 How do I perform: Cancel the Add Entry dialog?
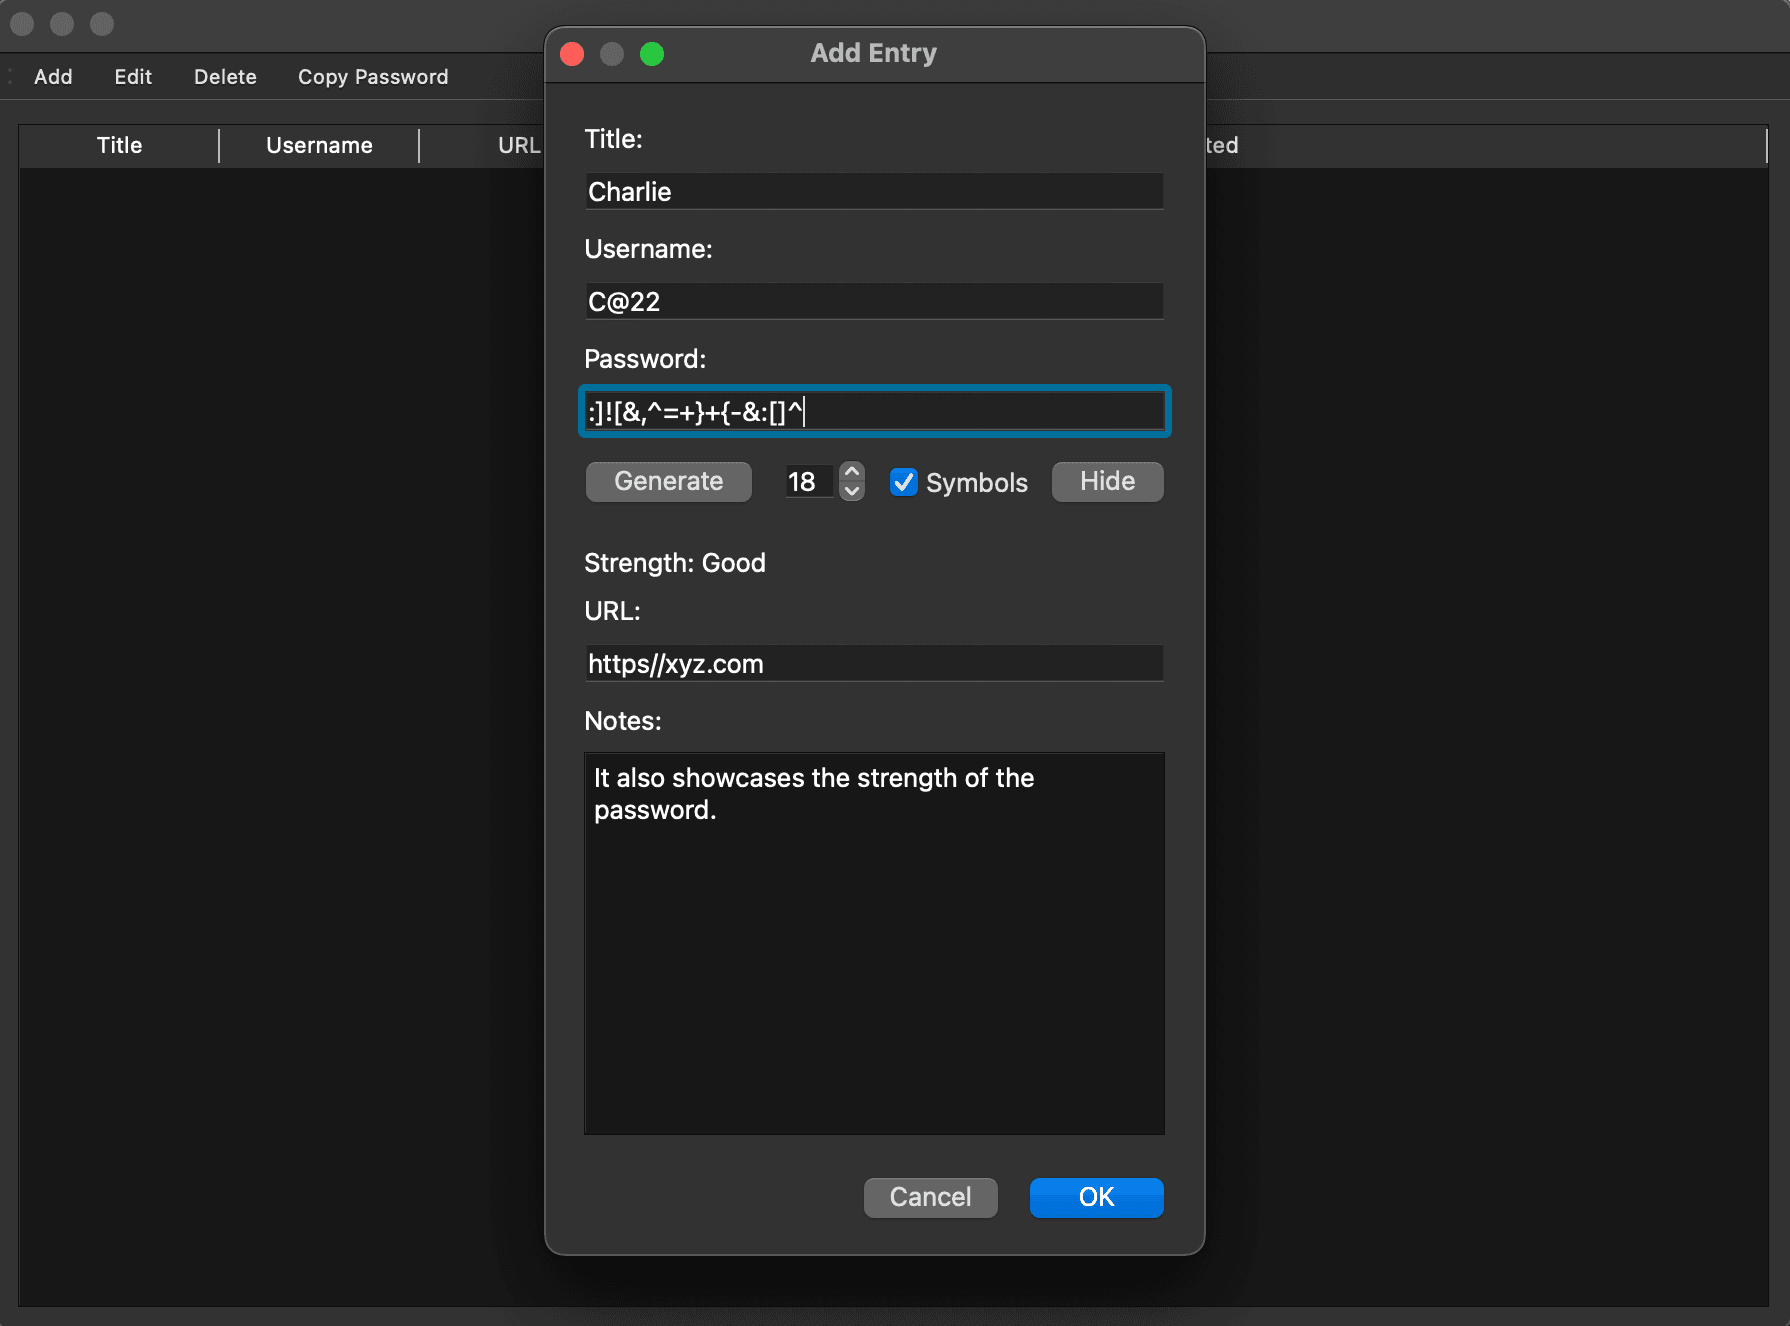[930, 1197]
